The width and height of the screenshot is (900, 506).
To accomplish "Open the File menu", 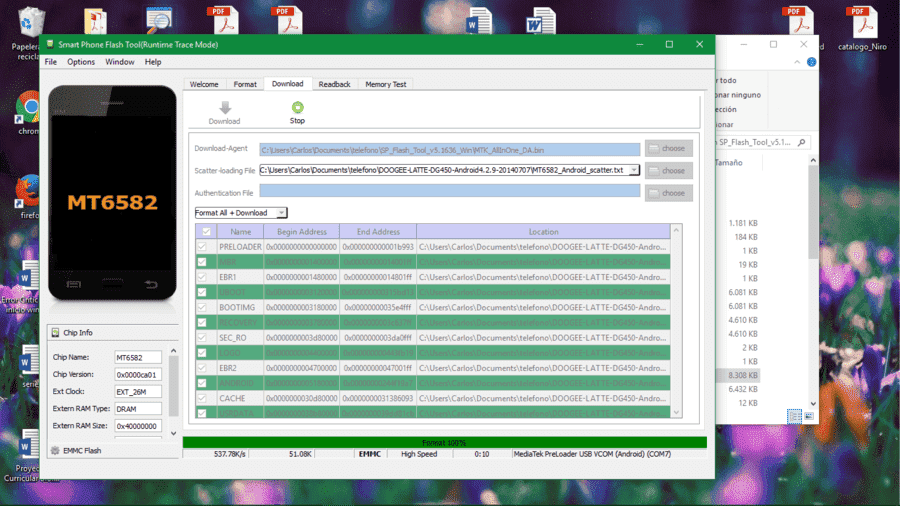I will pyautogui.click(x=51, y=62).
